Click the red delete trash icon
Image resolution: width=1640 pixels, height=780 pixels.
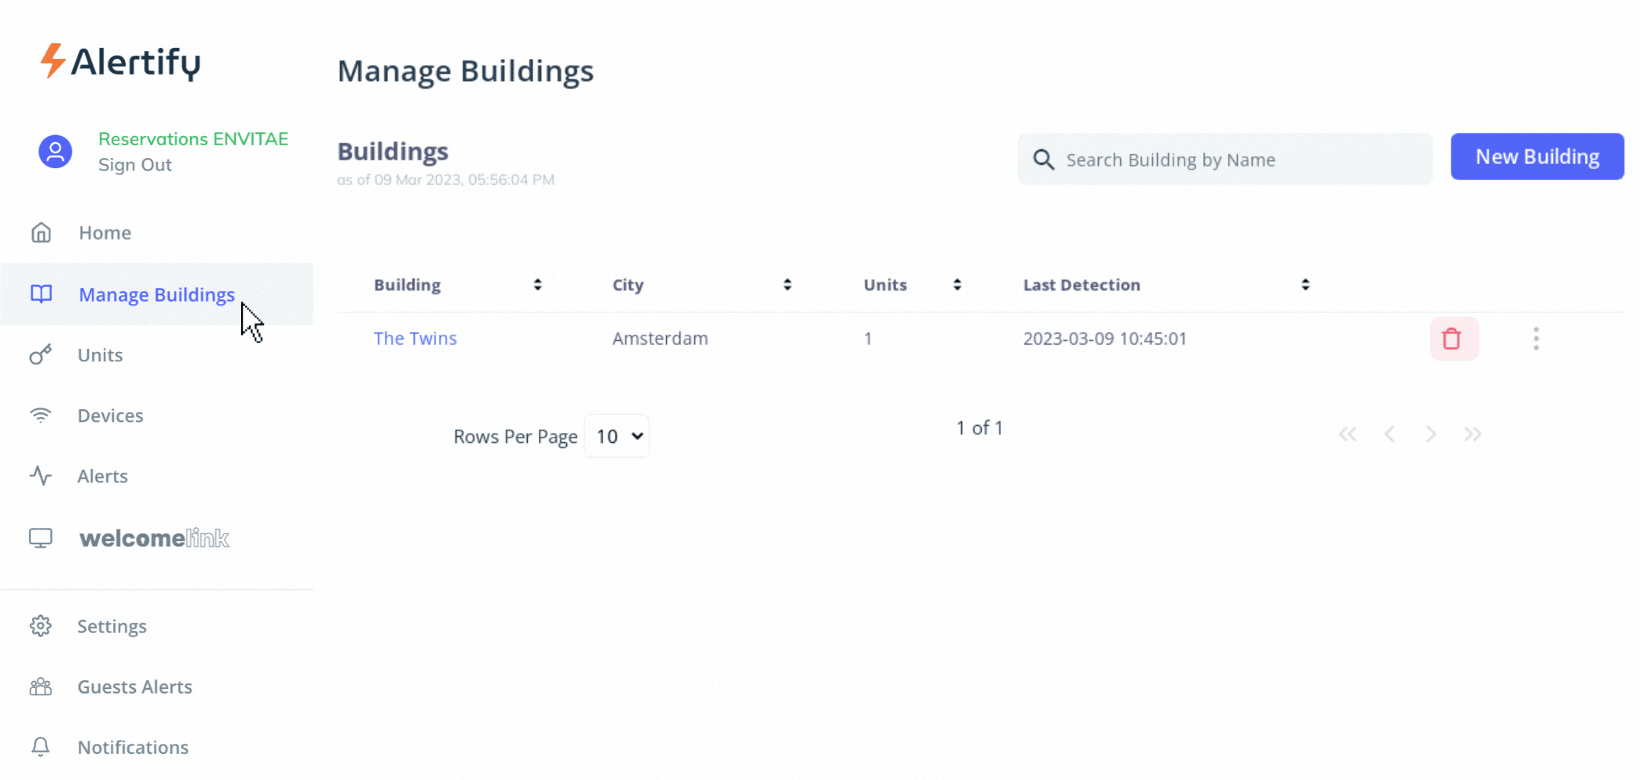click(1453, 339)
